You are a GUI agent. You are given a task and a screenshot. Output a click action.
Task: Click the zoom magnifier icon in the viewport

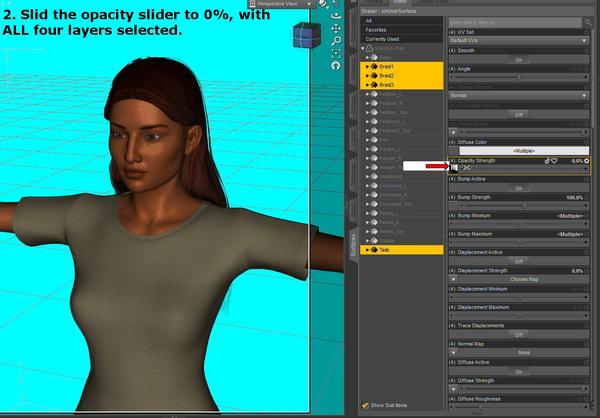336,41
